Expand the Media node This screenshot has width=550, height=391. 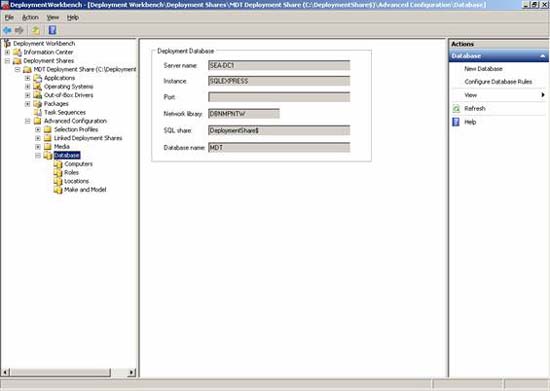[x=38, y=147]
